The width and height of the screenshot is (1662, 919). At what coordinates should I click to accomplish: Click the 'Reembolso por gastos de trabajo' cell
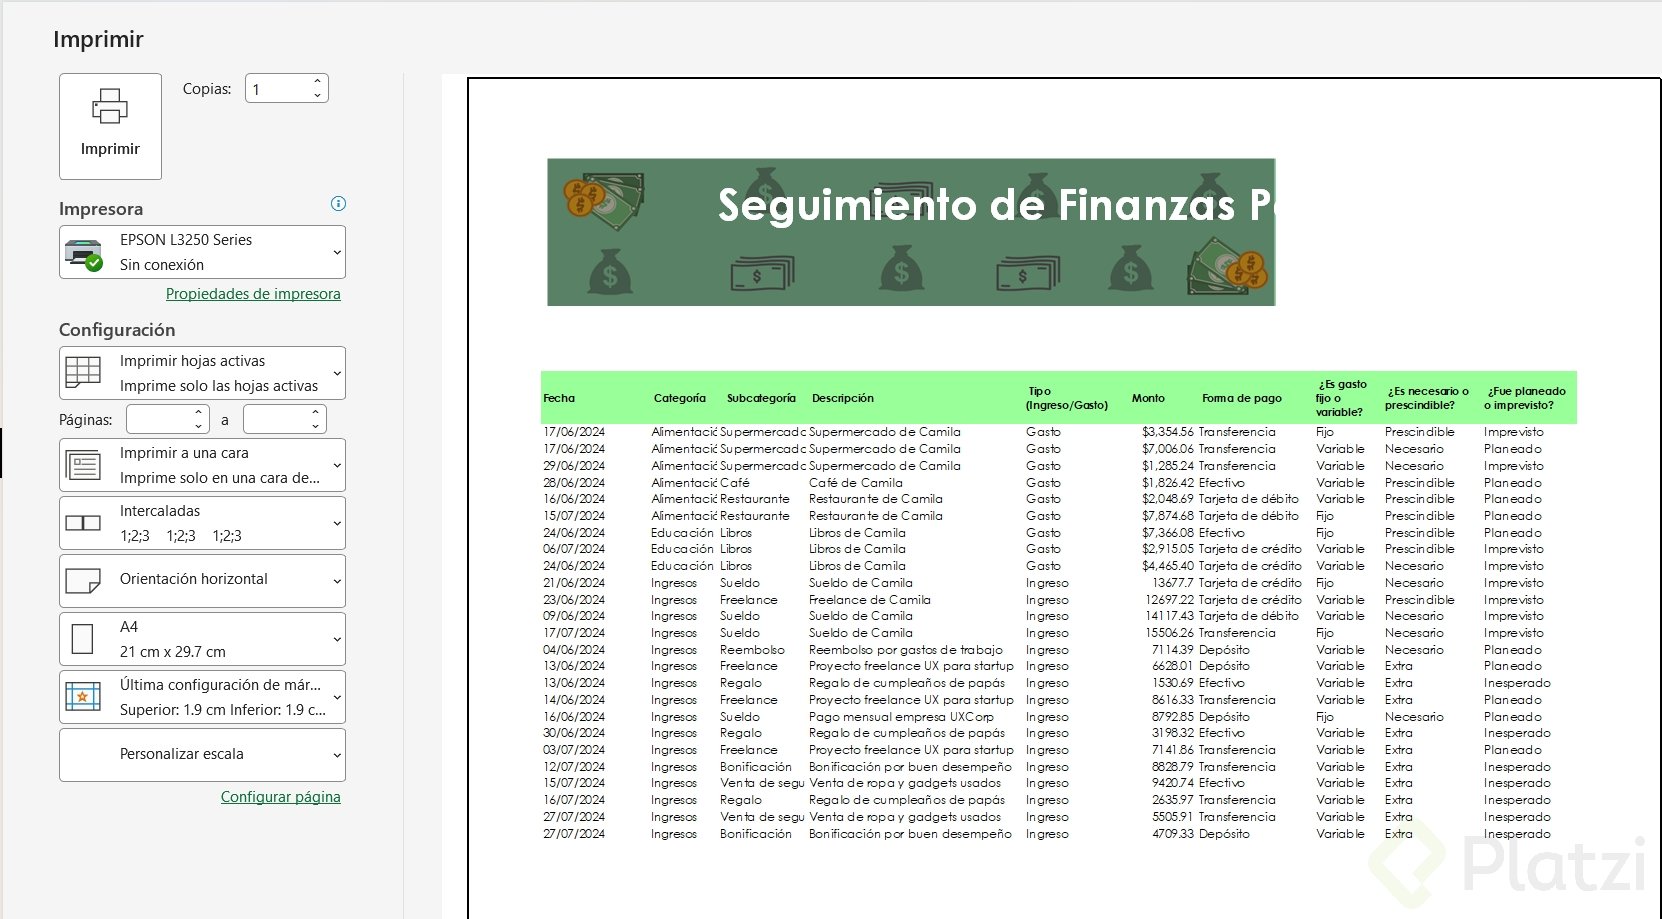click(x=906, y=650)
